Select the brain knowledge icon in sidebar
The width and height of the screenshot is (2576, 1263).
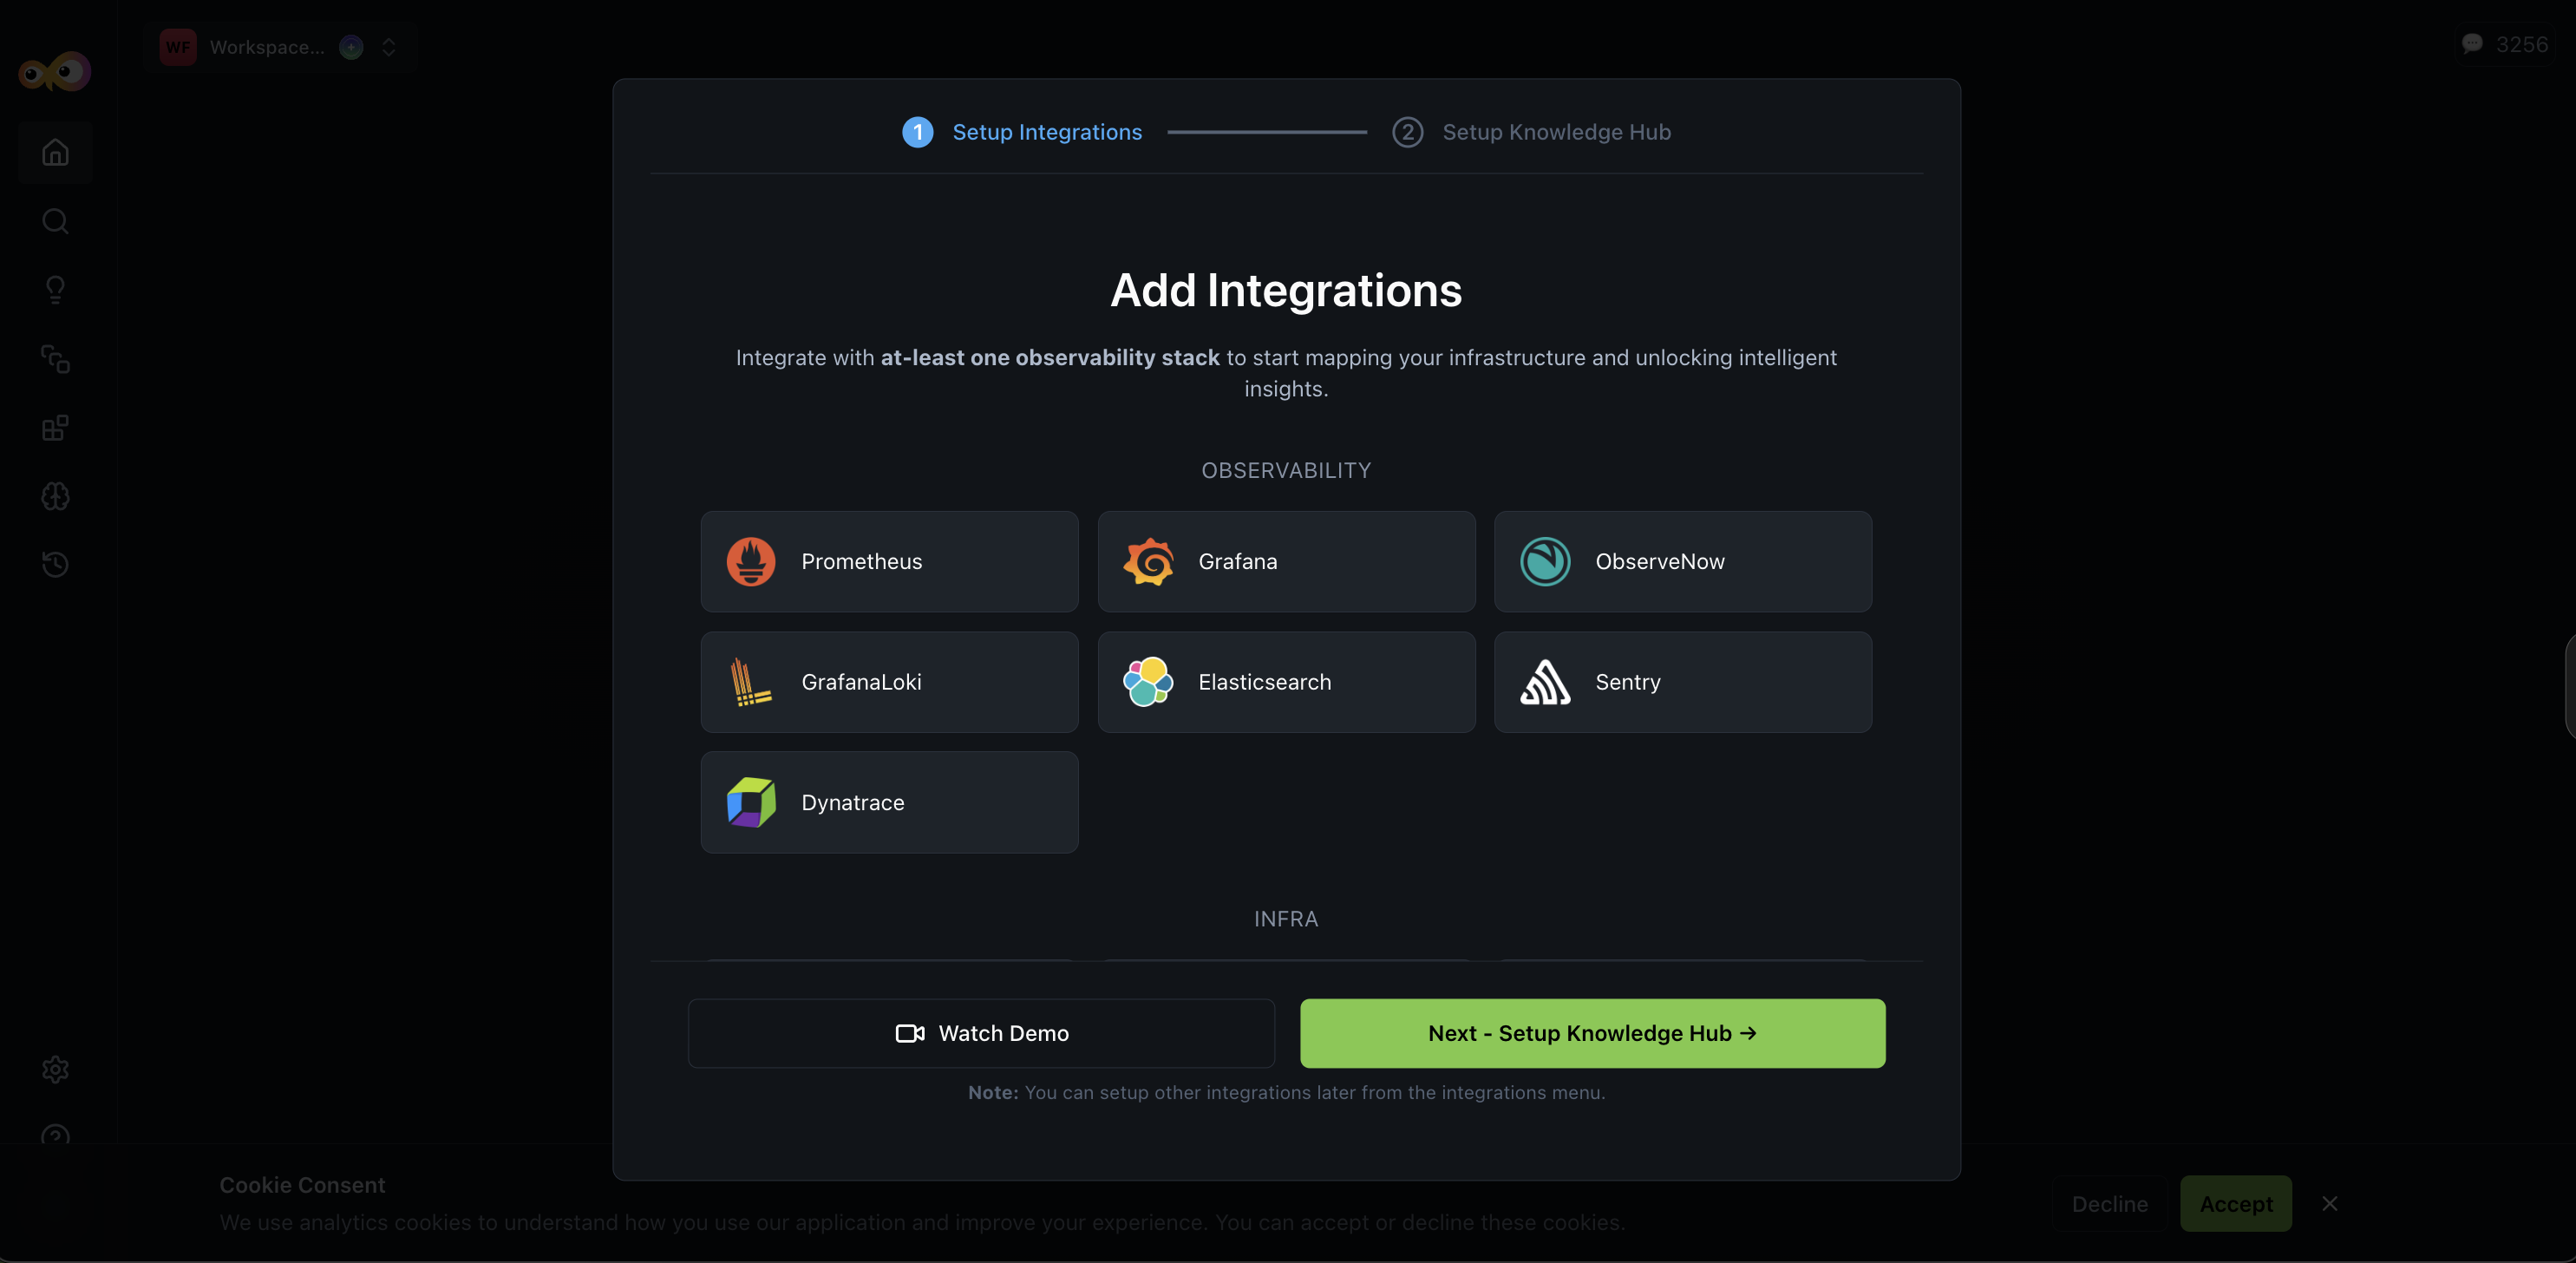tap(55, 496)
